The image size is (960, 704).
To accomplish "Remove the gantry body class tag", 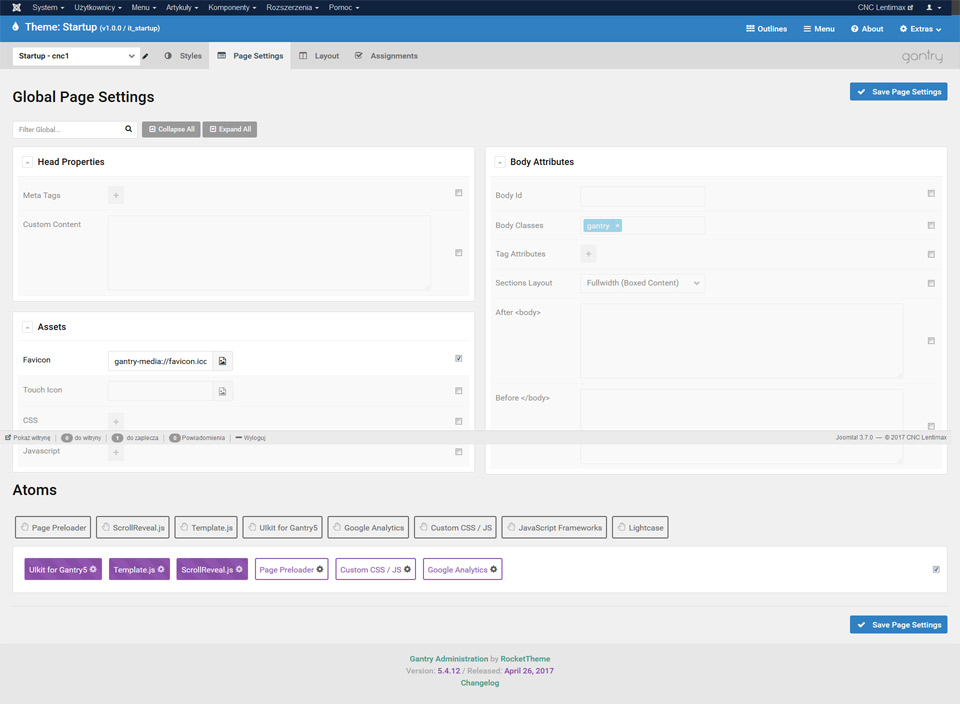I will point(617,226).
